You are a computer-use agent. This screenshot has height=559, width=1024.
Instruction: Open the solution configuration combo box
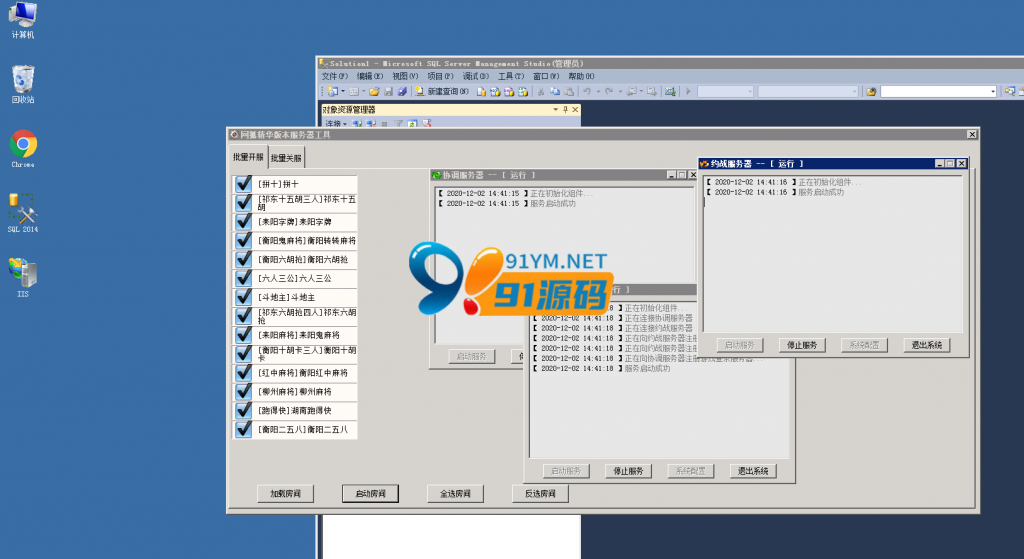726,91
